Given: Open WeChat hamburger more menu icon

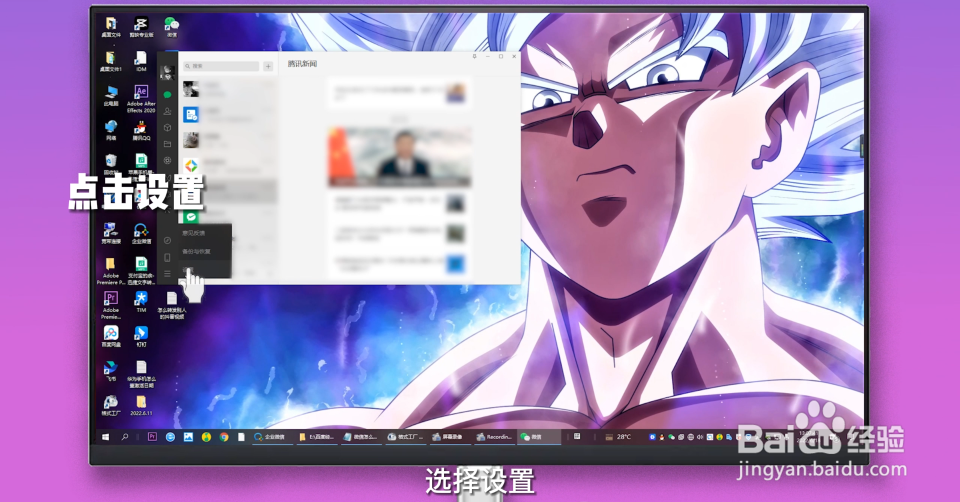Looking at the screenshot, I should pyautogui.click(x=167, y=274).
